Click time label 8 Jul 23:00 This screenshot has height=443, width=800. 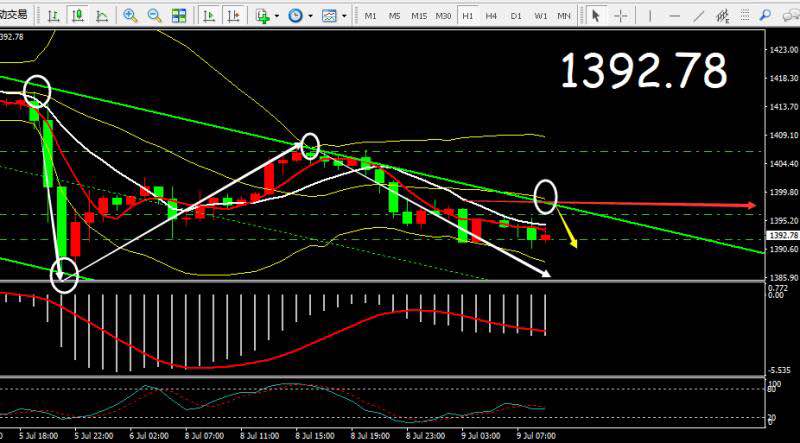click(426, 436)
